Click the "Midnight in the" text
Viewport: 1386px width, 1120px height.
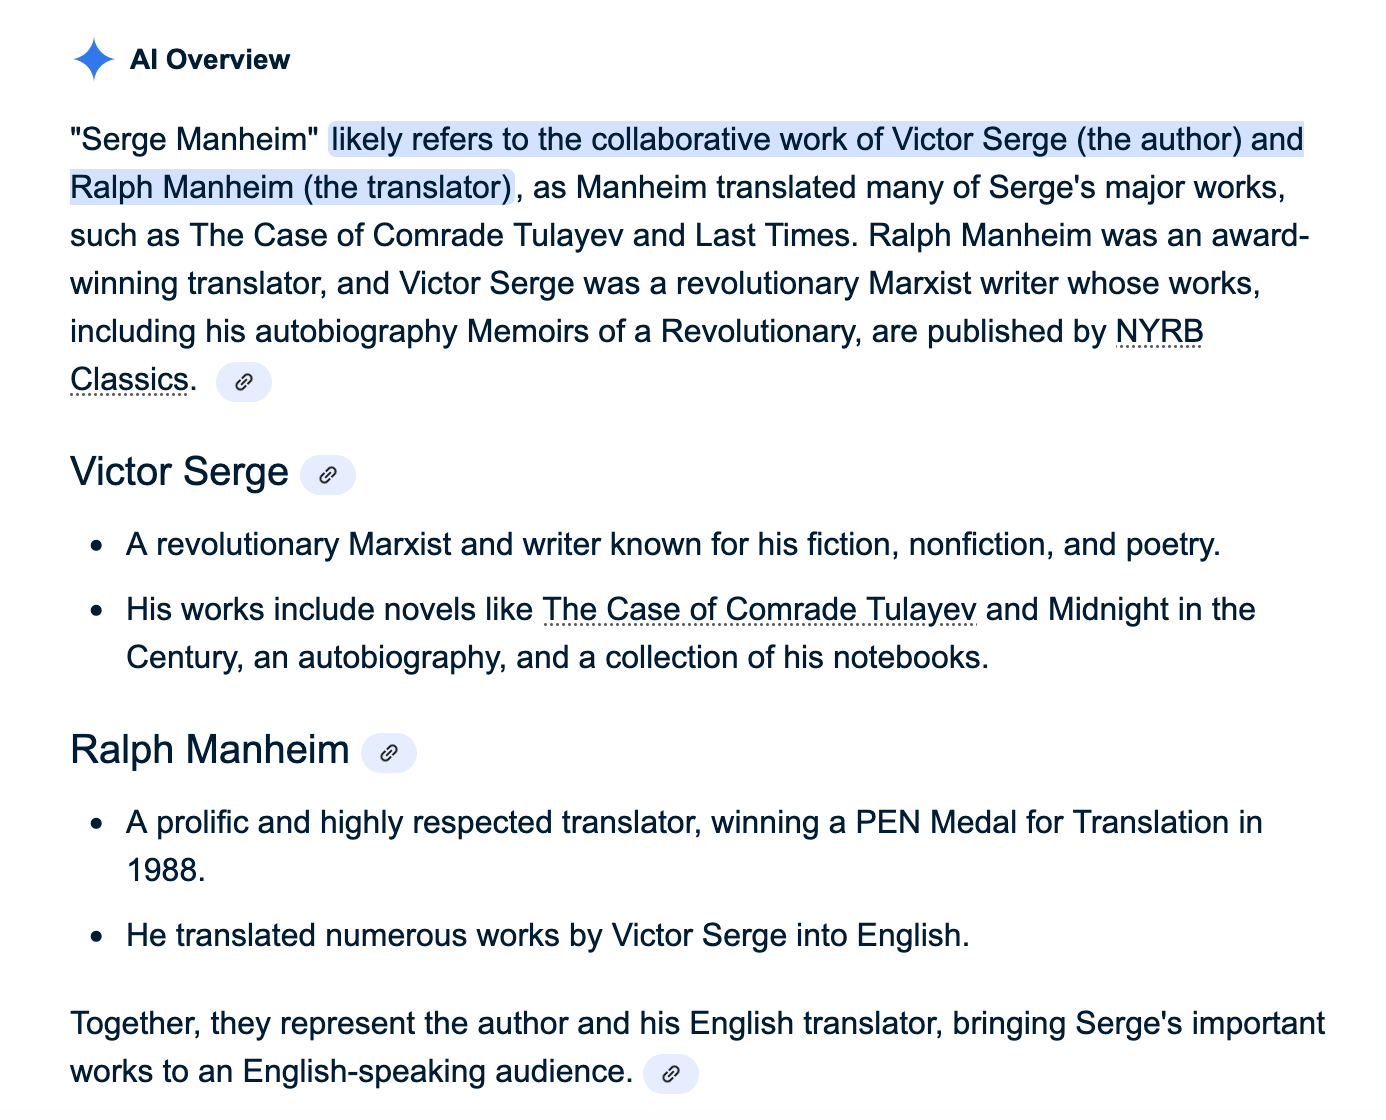1150,610
